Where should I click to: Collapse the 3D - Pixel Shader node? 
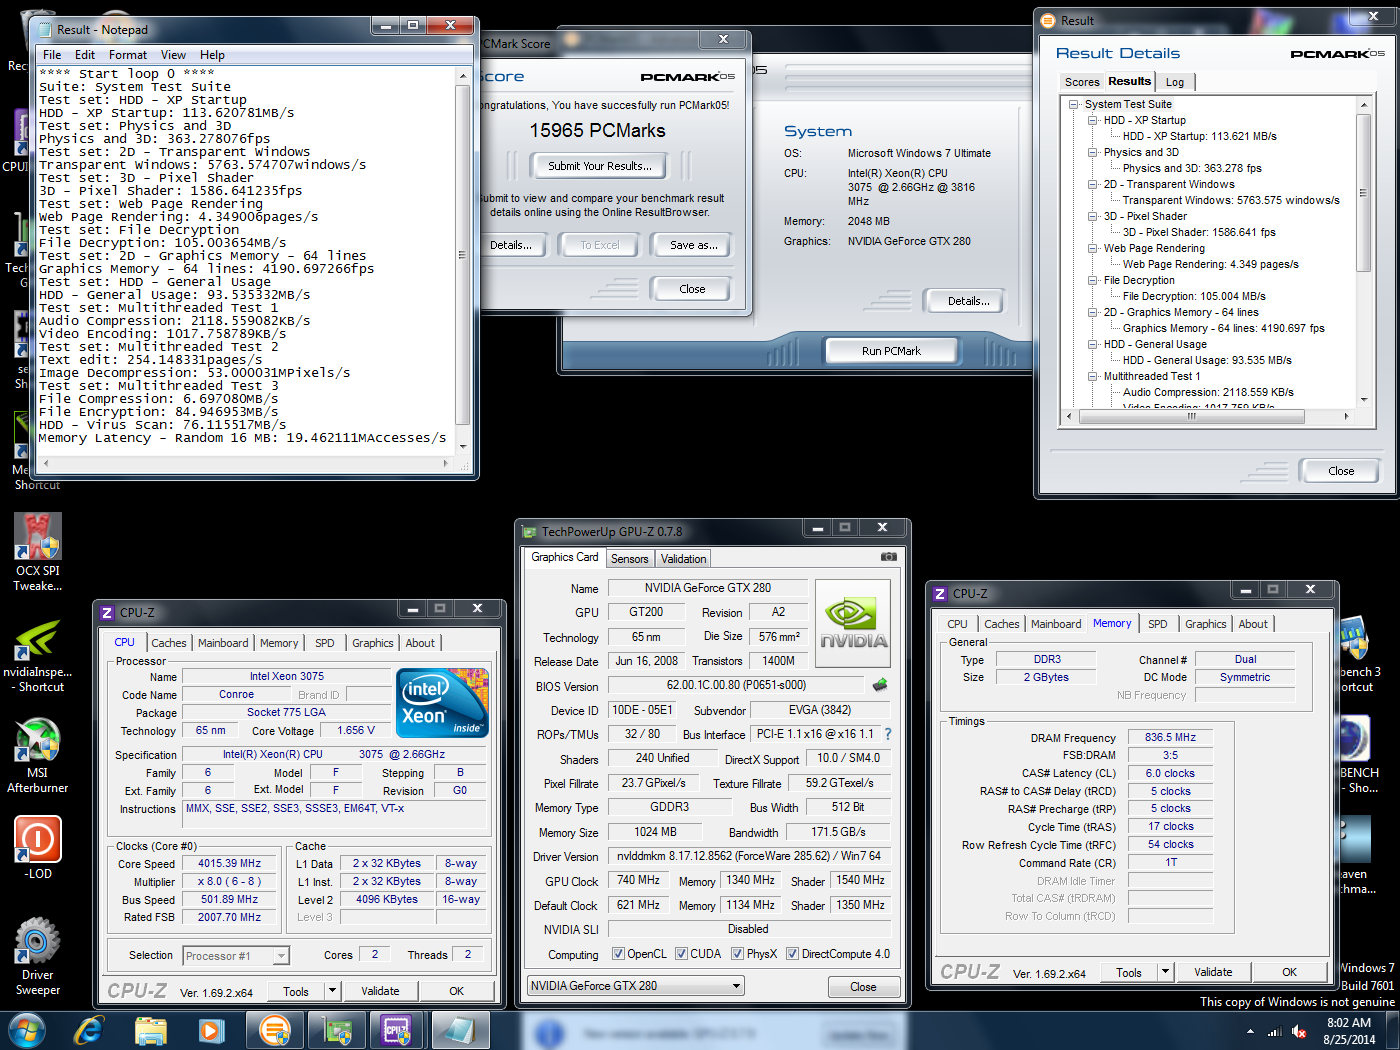coord(1093,216)
